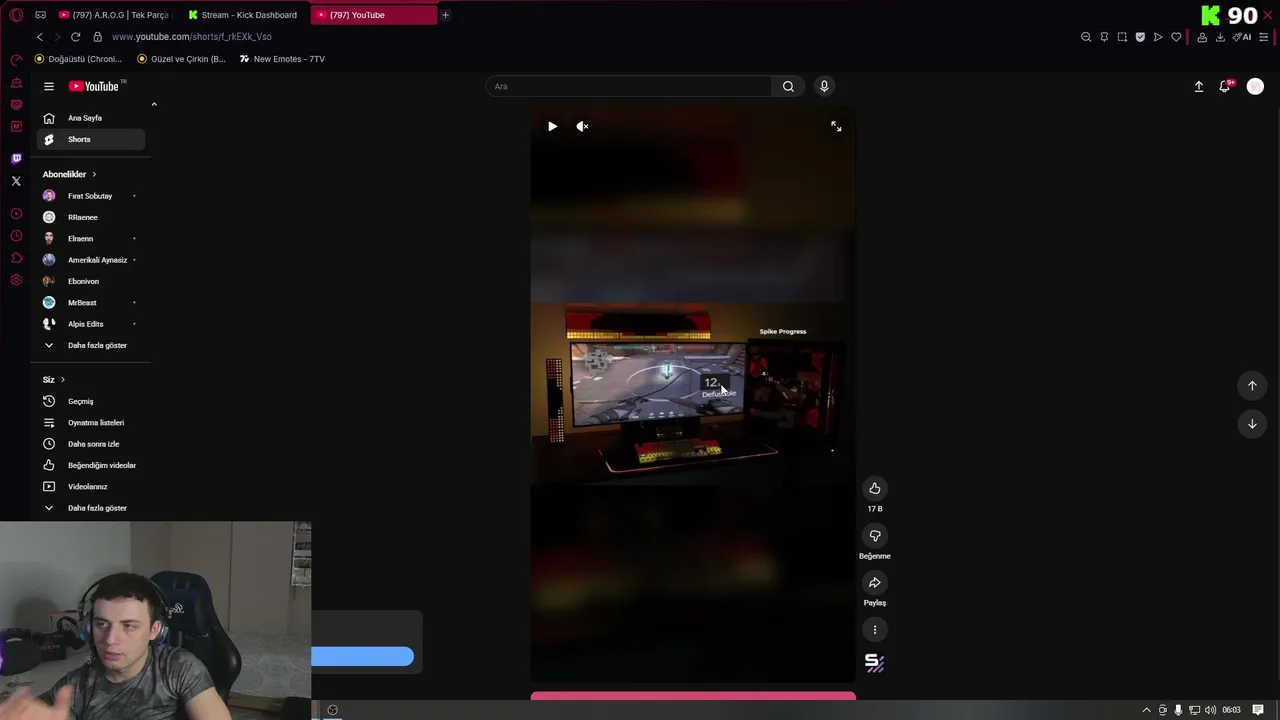1280x720 pixels.
Task: Zoom out page via magnifier icon
Action: pyautogui.click(x=1086, y=37)
